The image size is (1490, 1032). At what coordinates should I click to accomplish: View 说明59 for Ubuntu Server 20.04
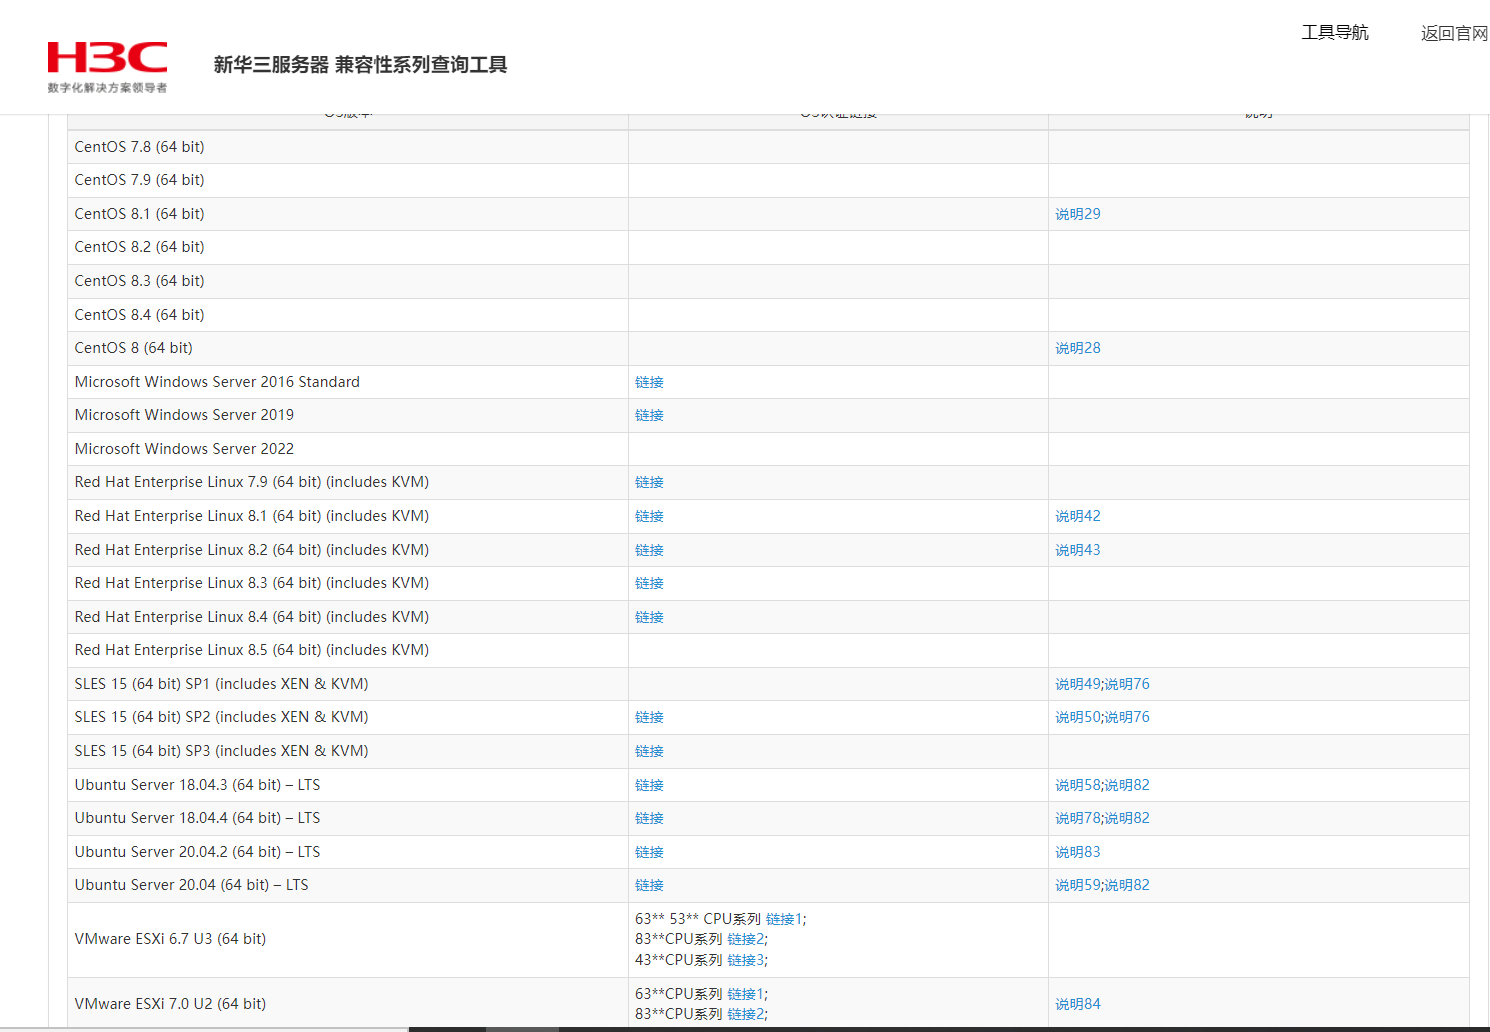pyautogui.click(x=1078, y=885)
